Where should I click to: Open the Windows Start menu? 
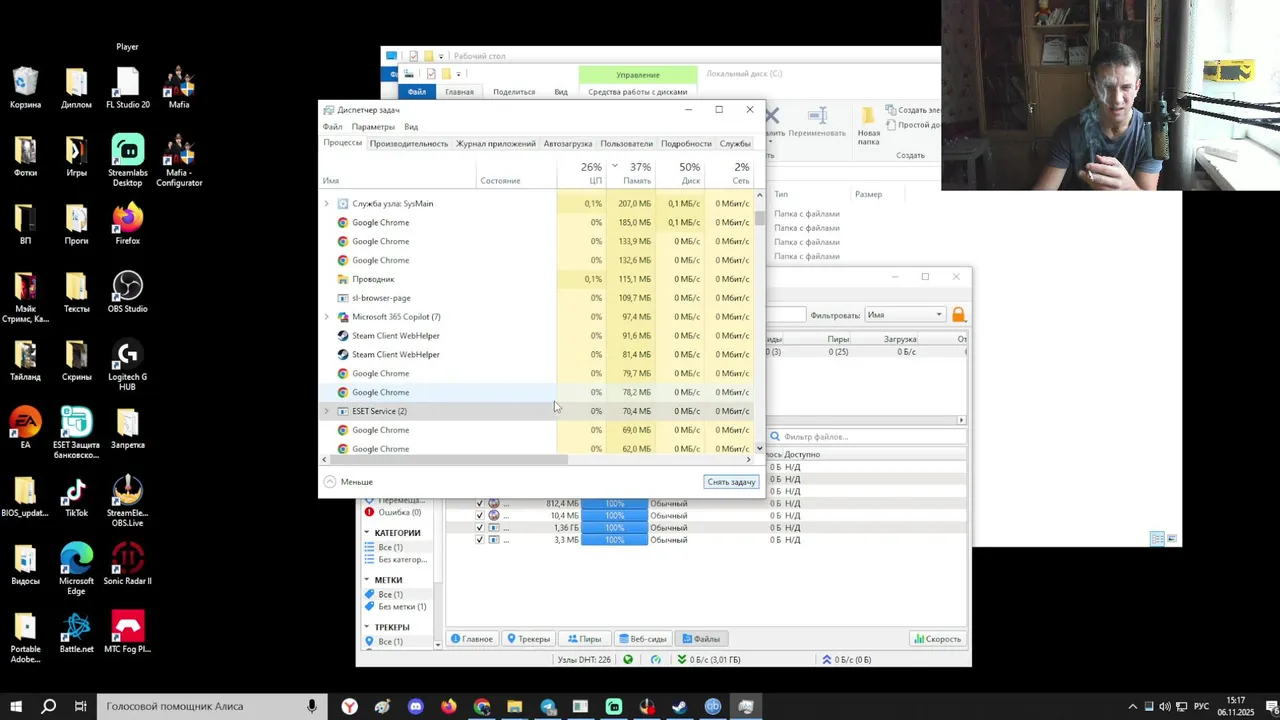[15, 706]
